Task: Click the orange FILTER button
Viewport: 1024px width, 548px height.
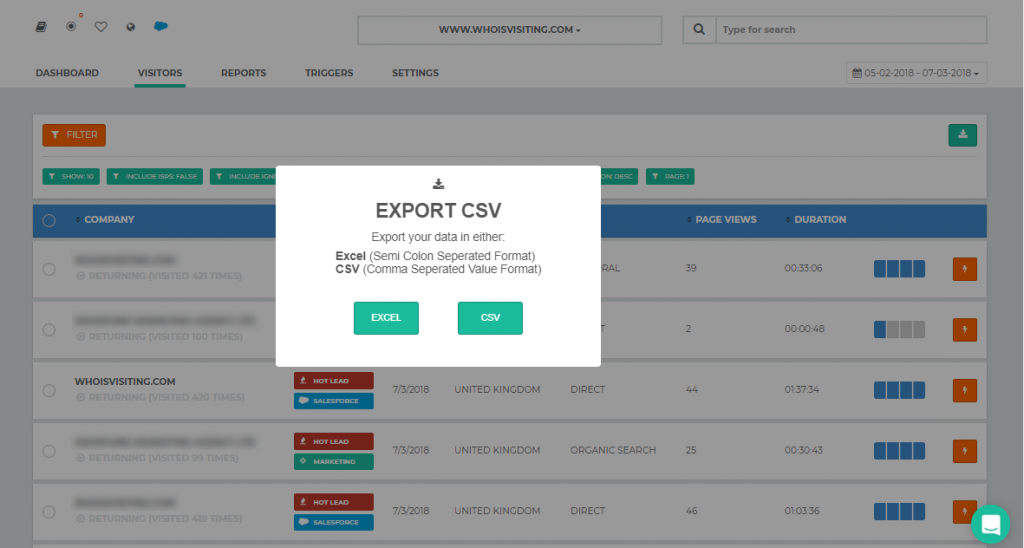Action: pyautogui.click(x=74, y=135)
